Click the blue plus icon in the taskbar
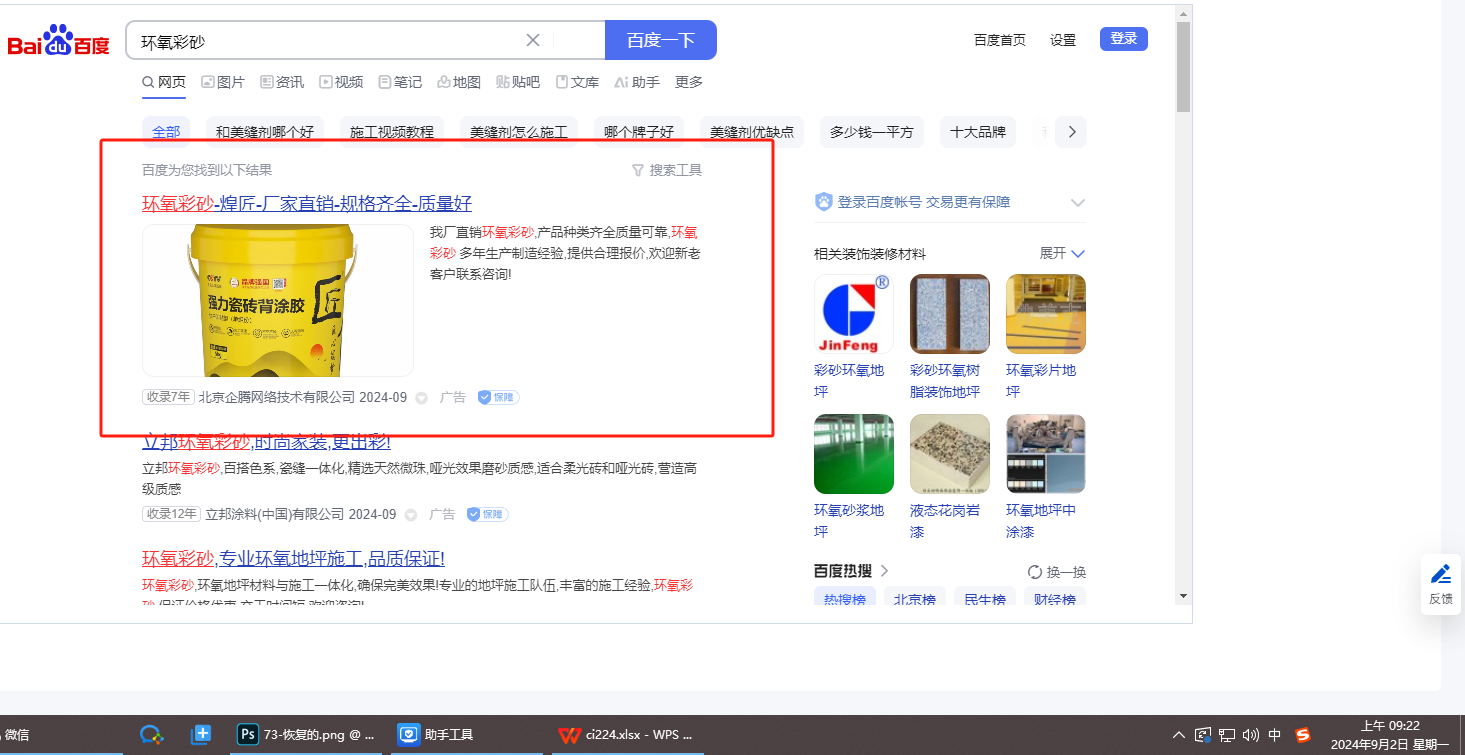1465x755 pixels. click(201, 735)
